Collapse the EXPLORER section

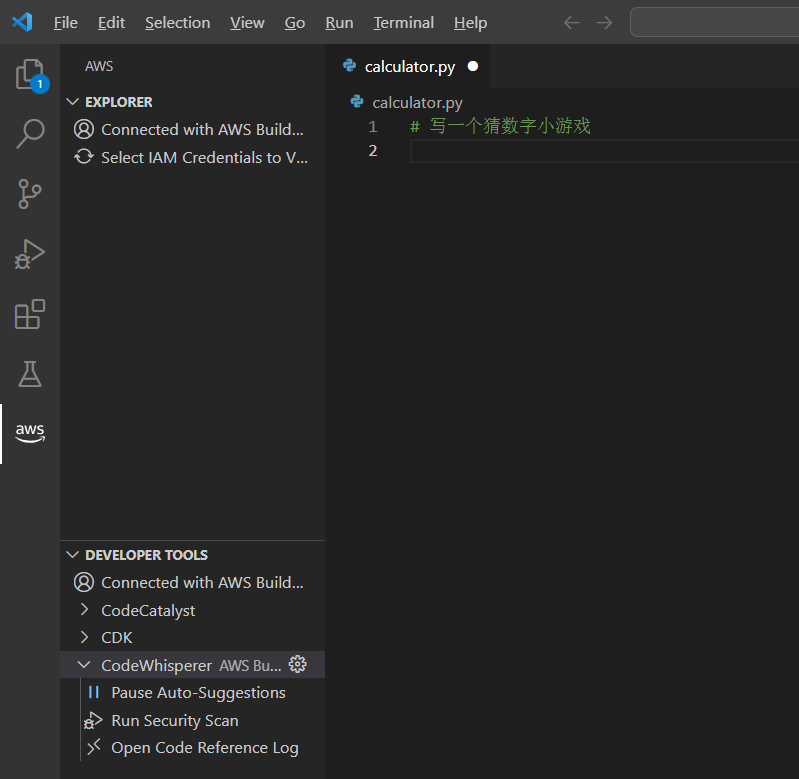73,102
